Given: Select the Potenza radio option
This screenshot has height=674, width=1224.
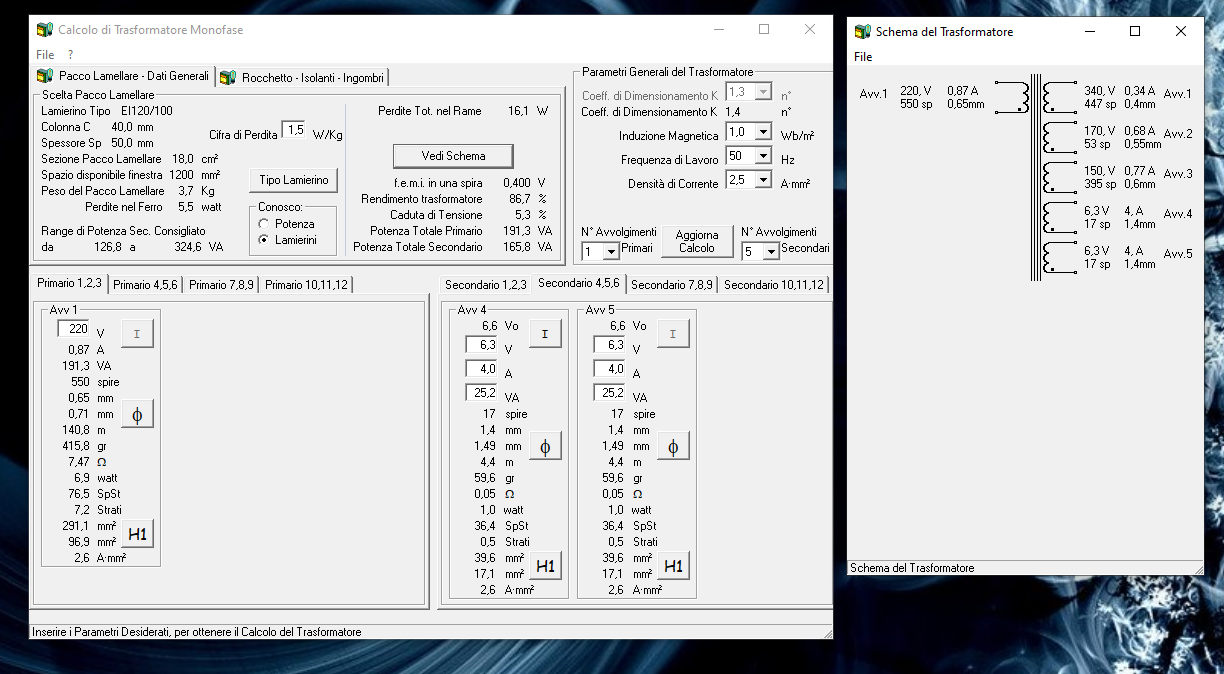Looking at the screenshot, I should (265, 224).
